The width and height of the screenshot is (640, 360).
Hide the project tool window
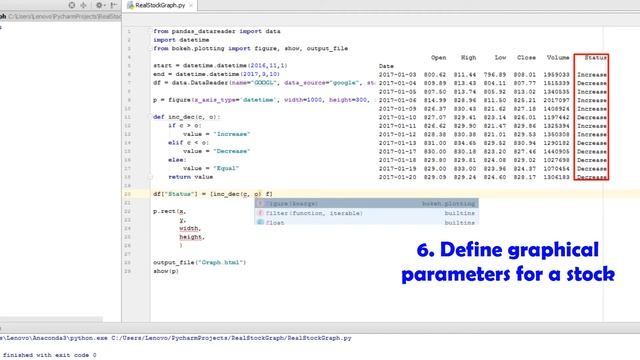click(114, 5)
